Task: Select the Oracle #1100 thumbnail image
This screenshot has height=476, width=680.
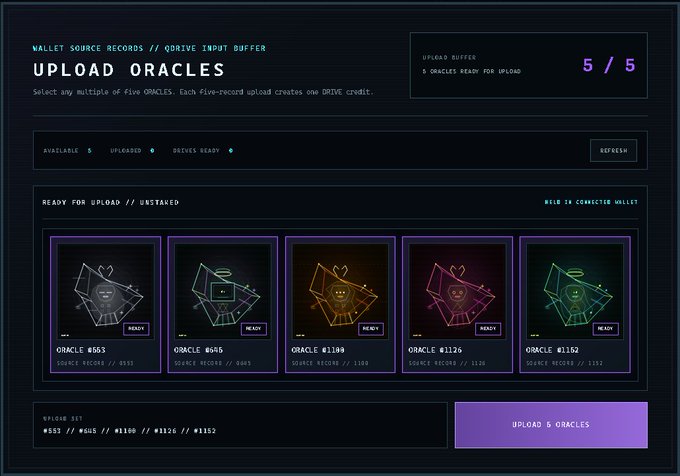Action: [x=340, y=291]
